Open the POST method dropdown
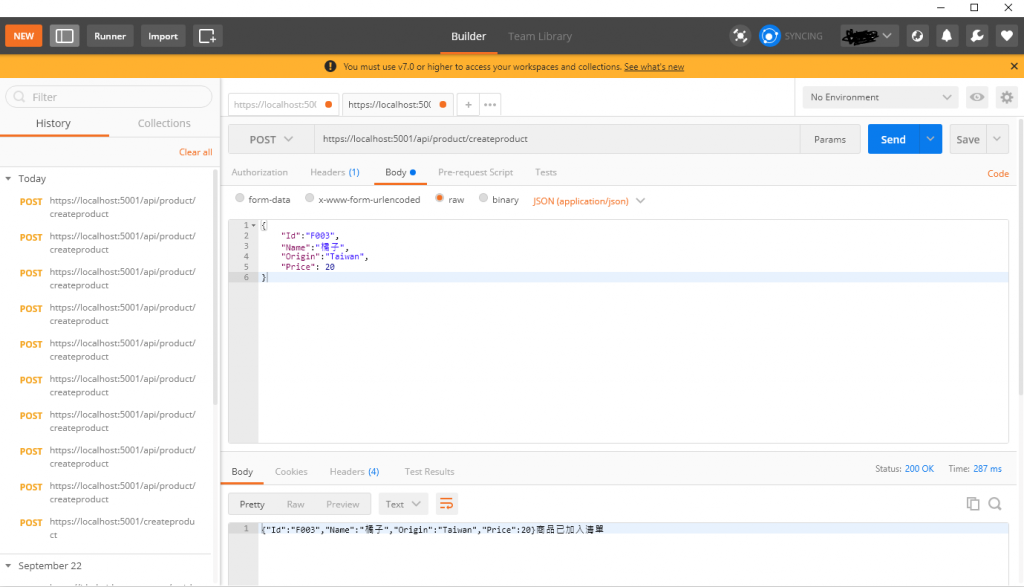The image size is (1024, 587). pyautogui.click(x=271, y=139)
